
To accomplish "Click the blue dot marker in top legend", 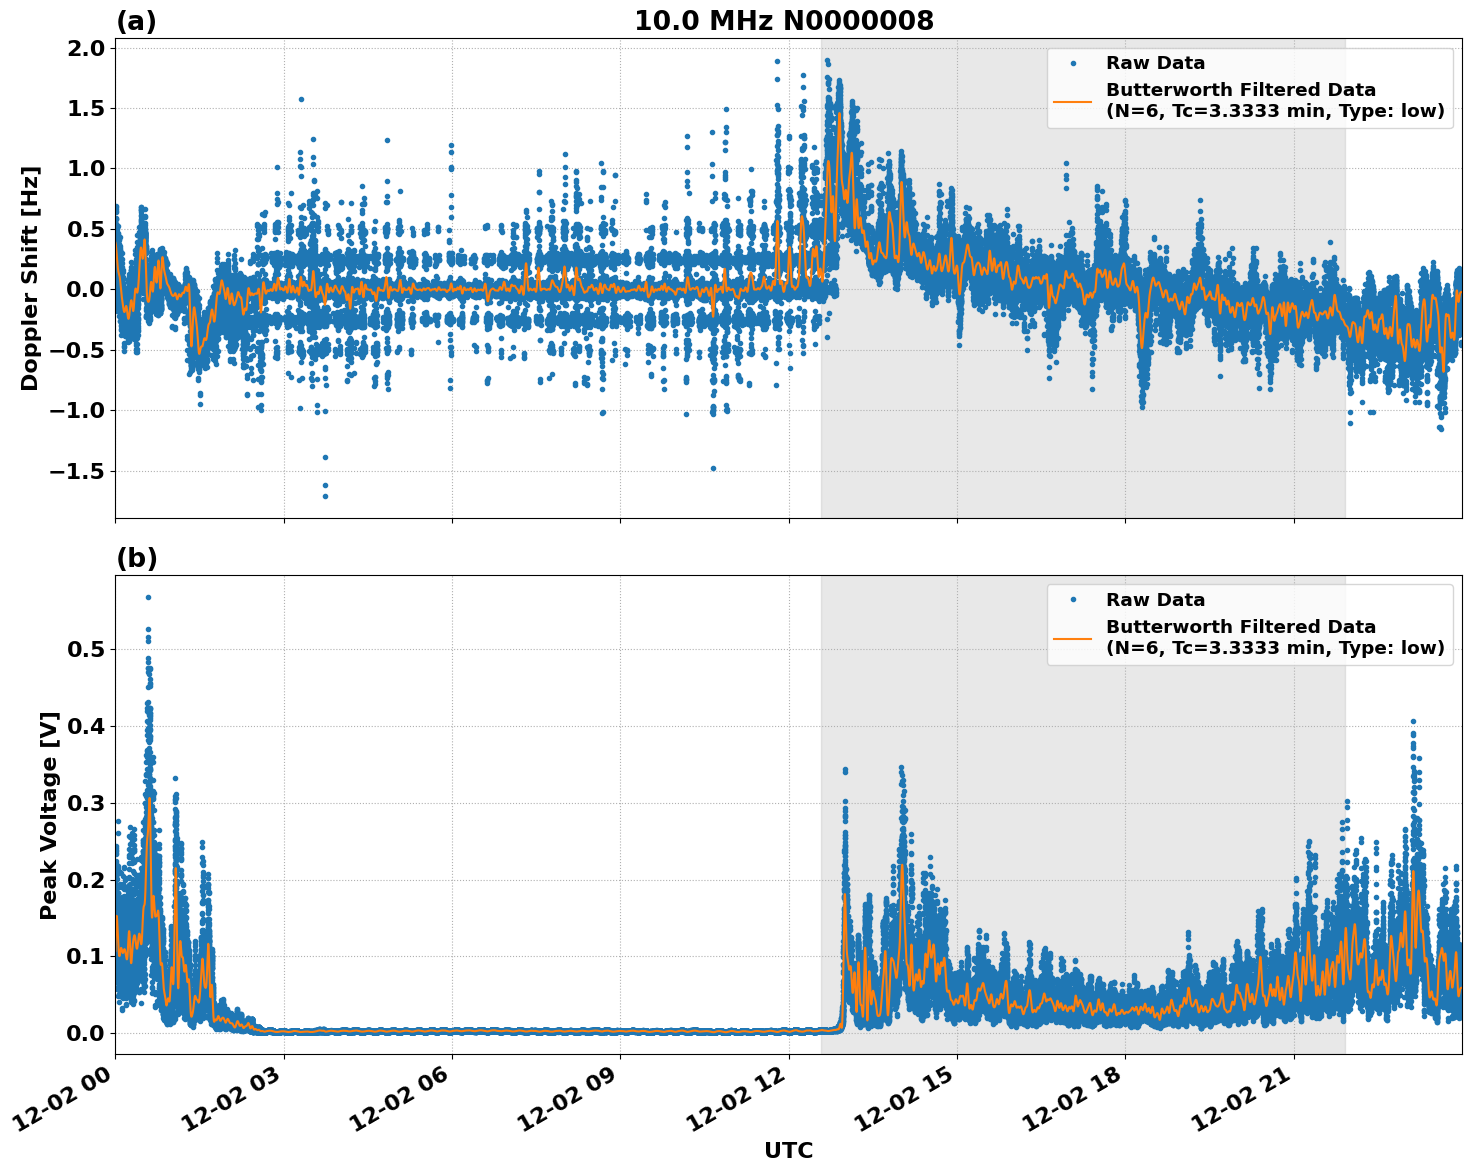I will tap(1073, 63).
